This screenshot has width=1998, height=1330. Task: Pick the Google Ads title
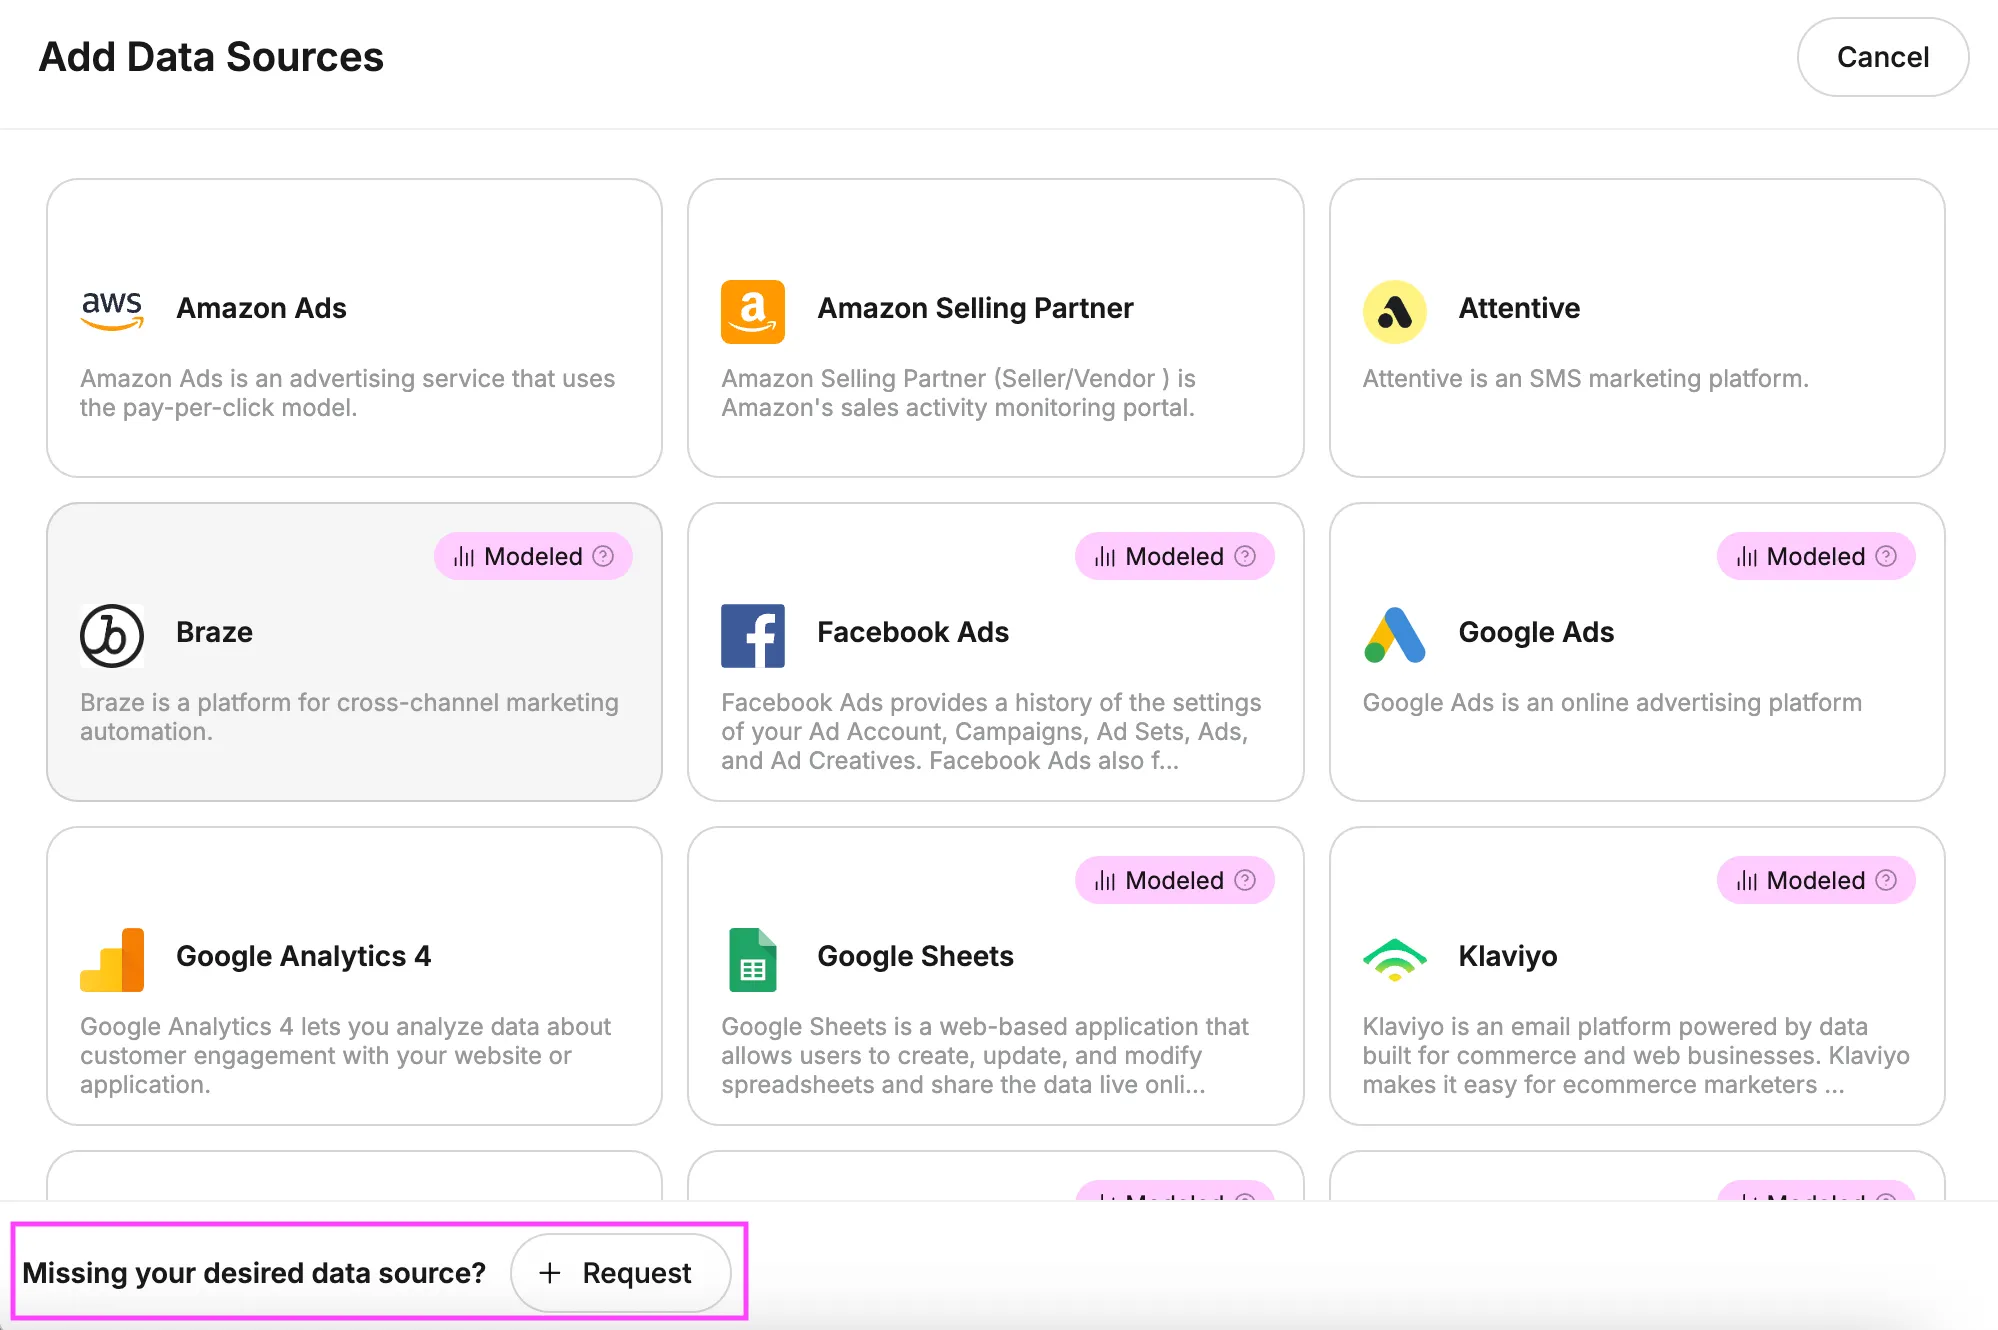click(1536, 632)
